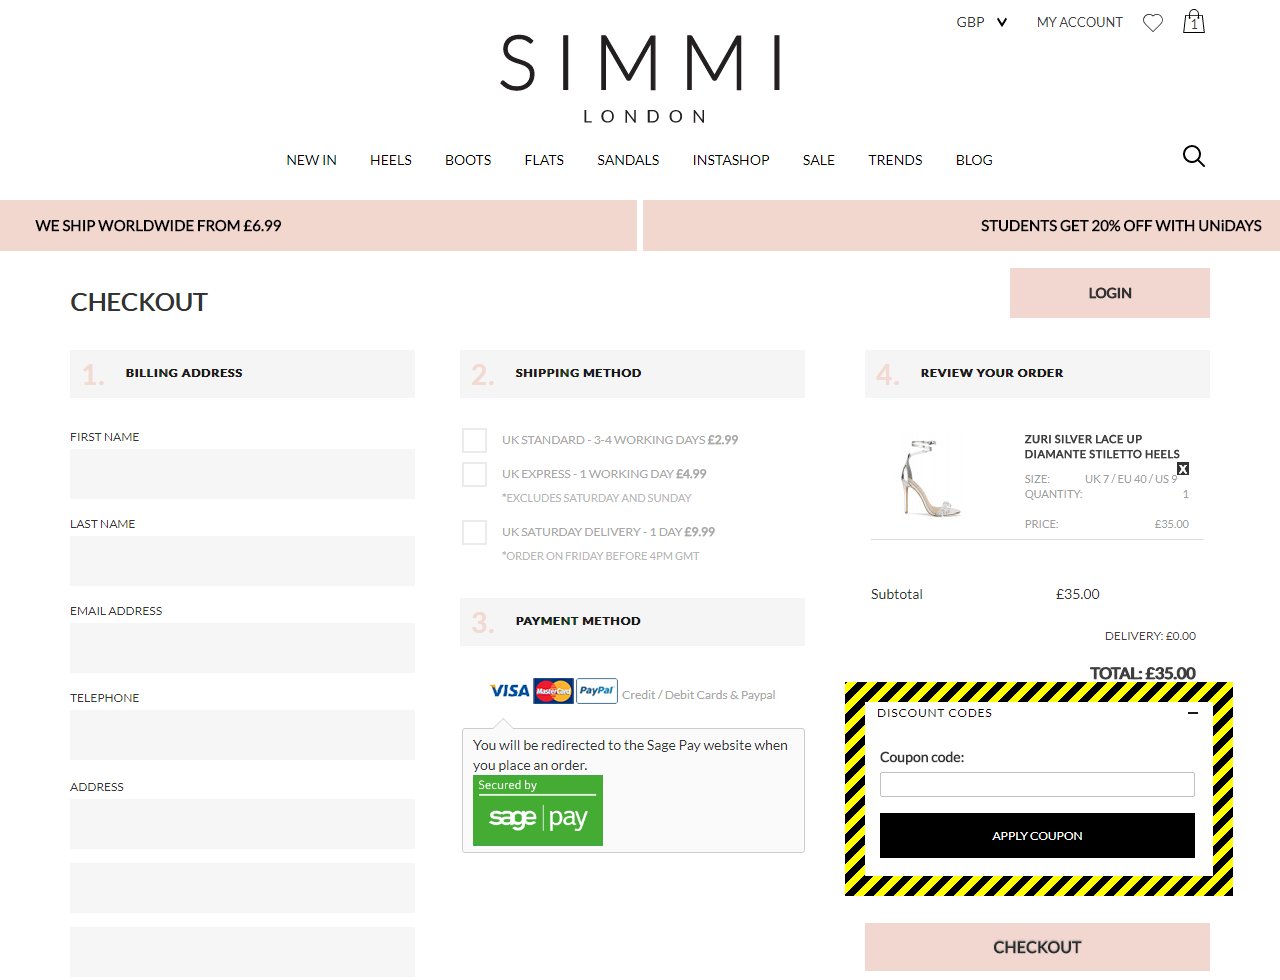This screenshot has height=980, width=1280.
Task: Click the Apply Coupon button
Action: [1037, 836]
